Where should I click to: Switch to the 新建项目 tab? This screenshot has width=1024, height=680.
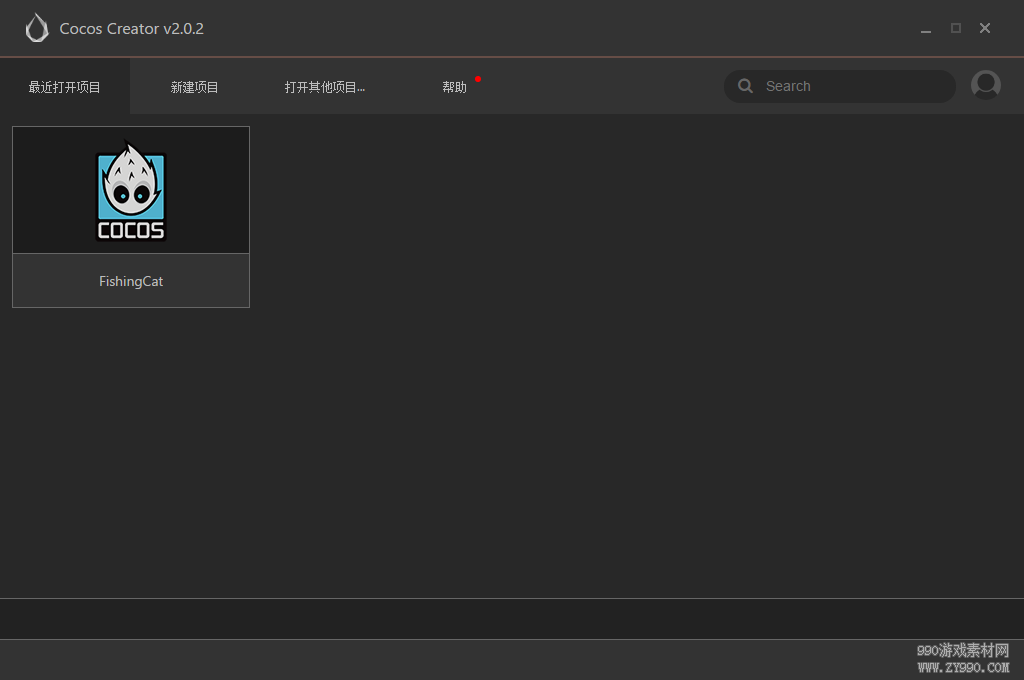pyautogui.click(x=194, y=87)
